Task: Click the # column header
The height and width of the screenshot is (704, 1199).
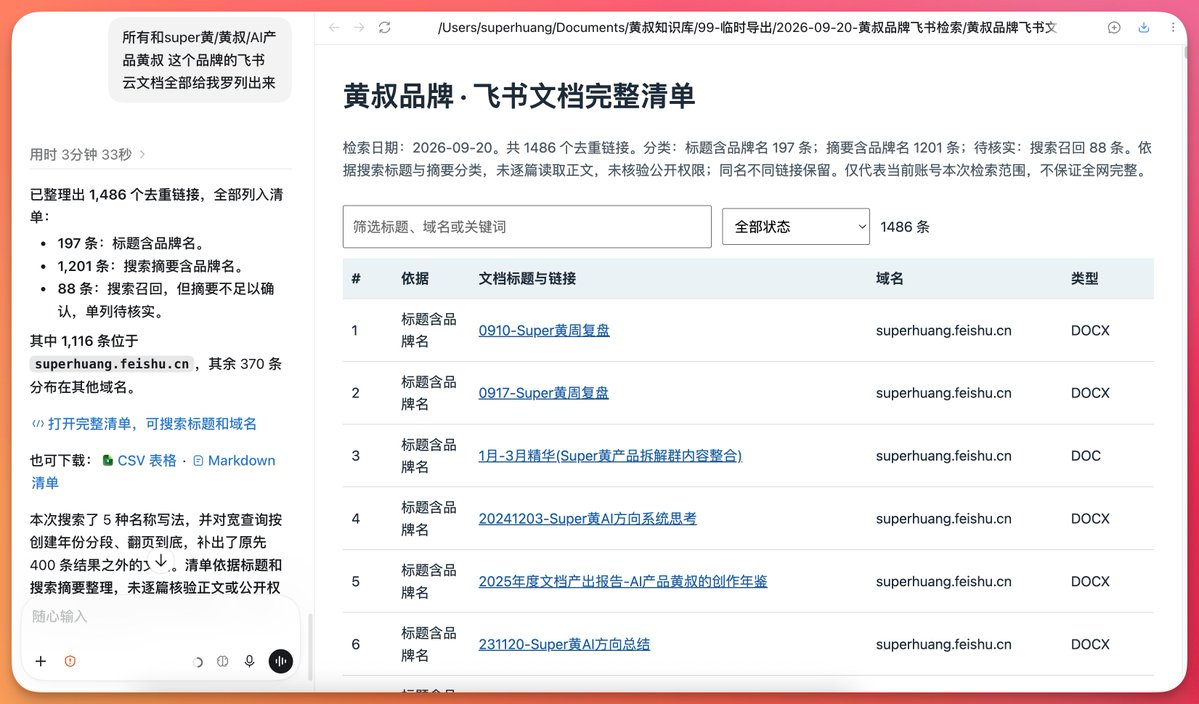Action: [356, 278]
